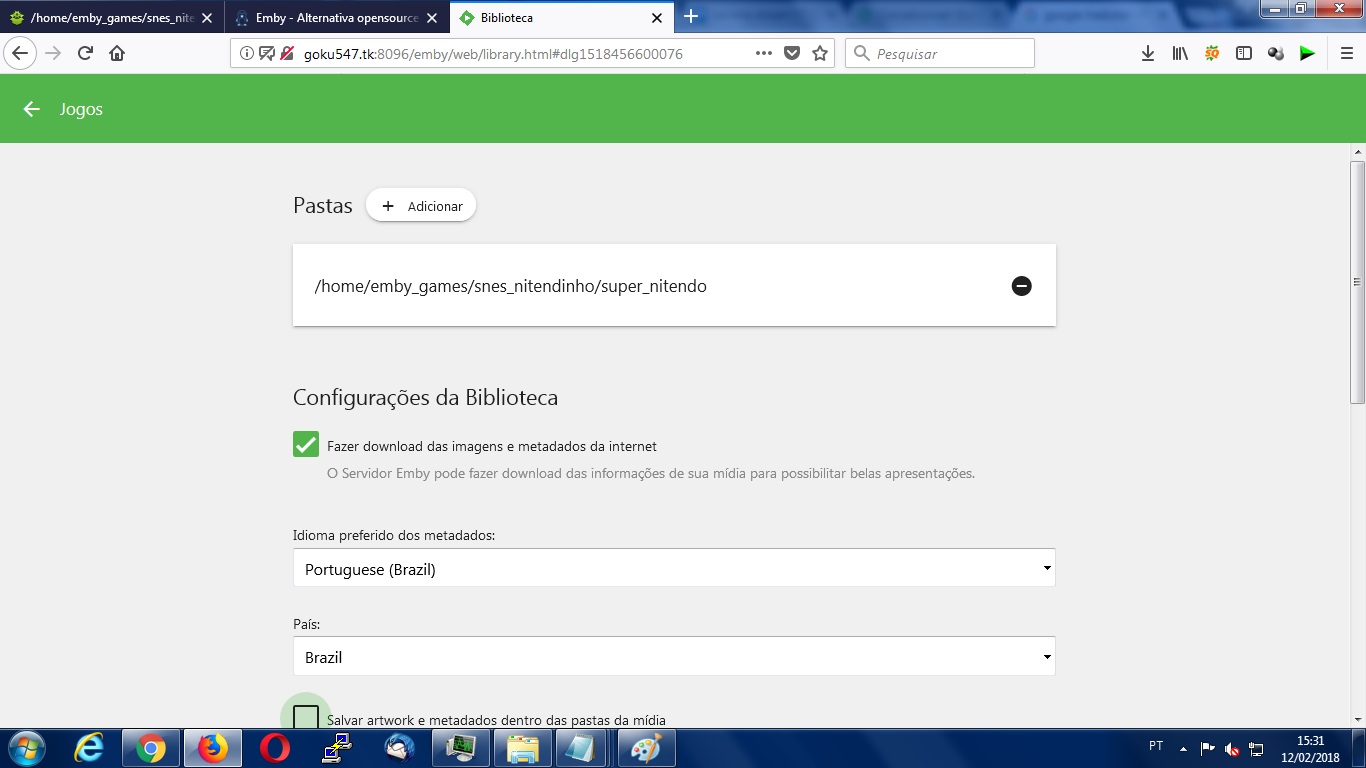1366x768 pixels.
Task: Click the network icon in the system tray
Action: [x=1257, y=749]
